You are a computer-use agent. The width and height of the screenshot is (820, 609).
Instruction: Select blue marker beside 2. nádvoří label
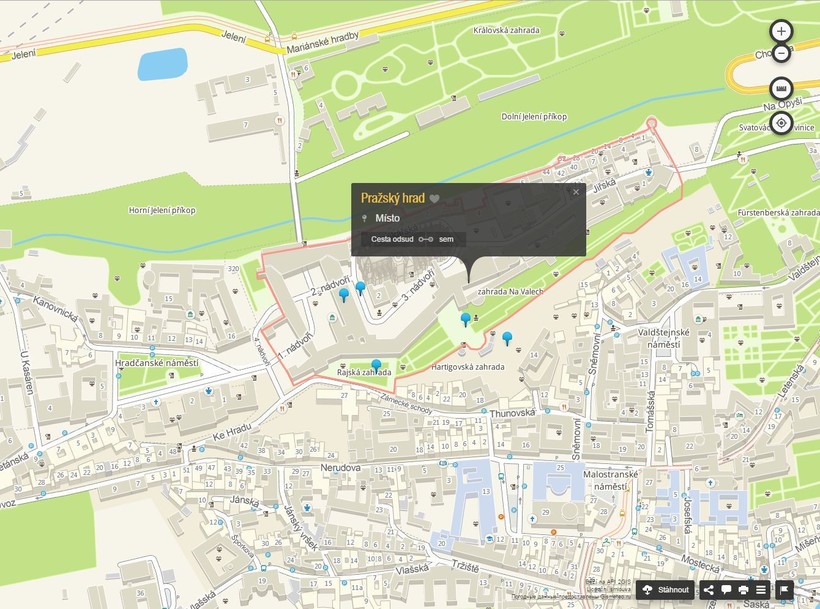344,293
